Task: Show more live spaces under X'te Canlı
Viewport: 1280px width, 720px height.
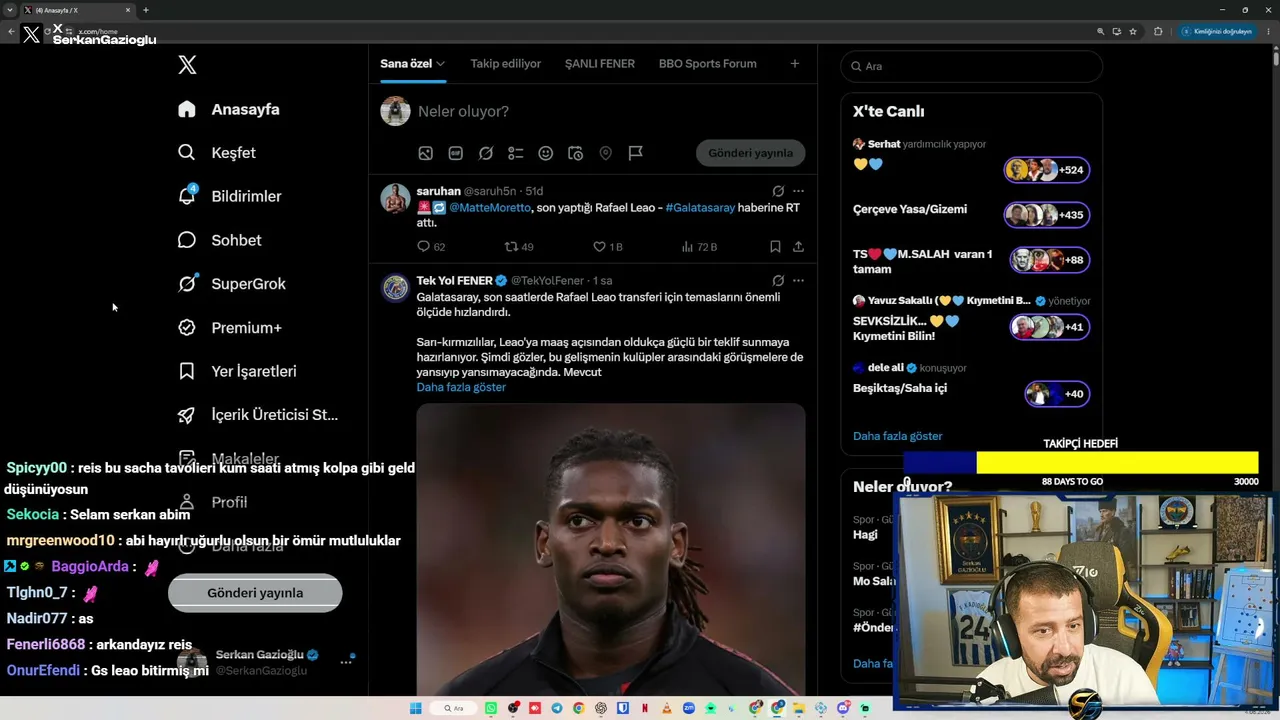Action: (x=897, y=436)
